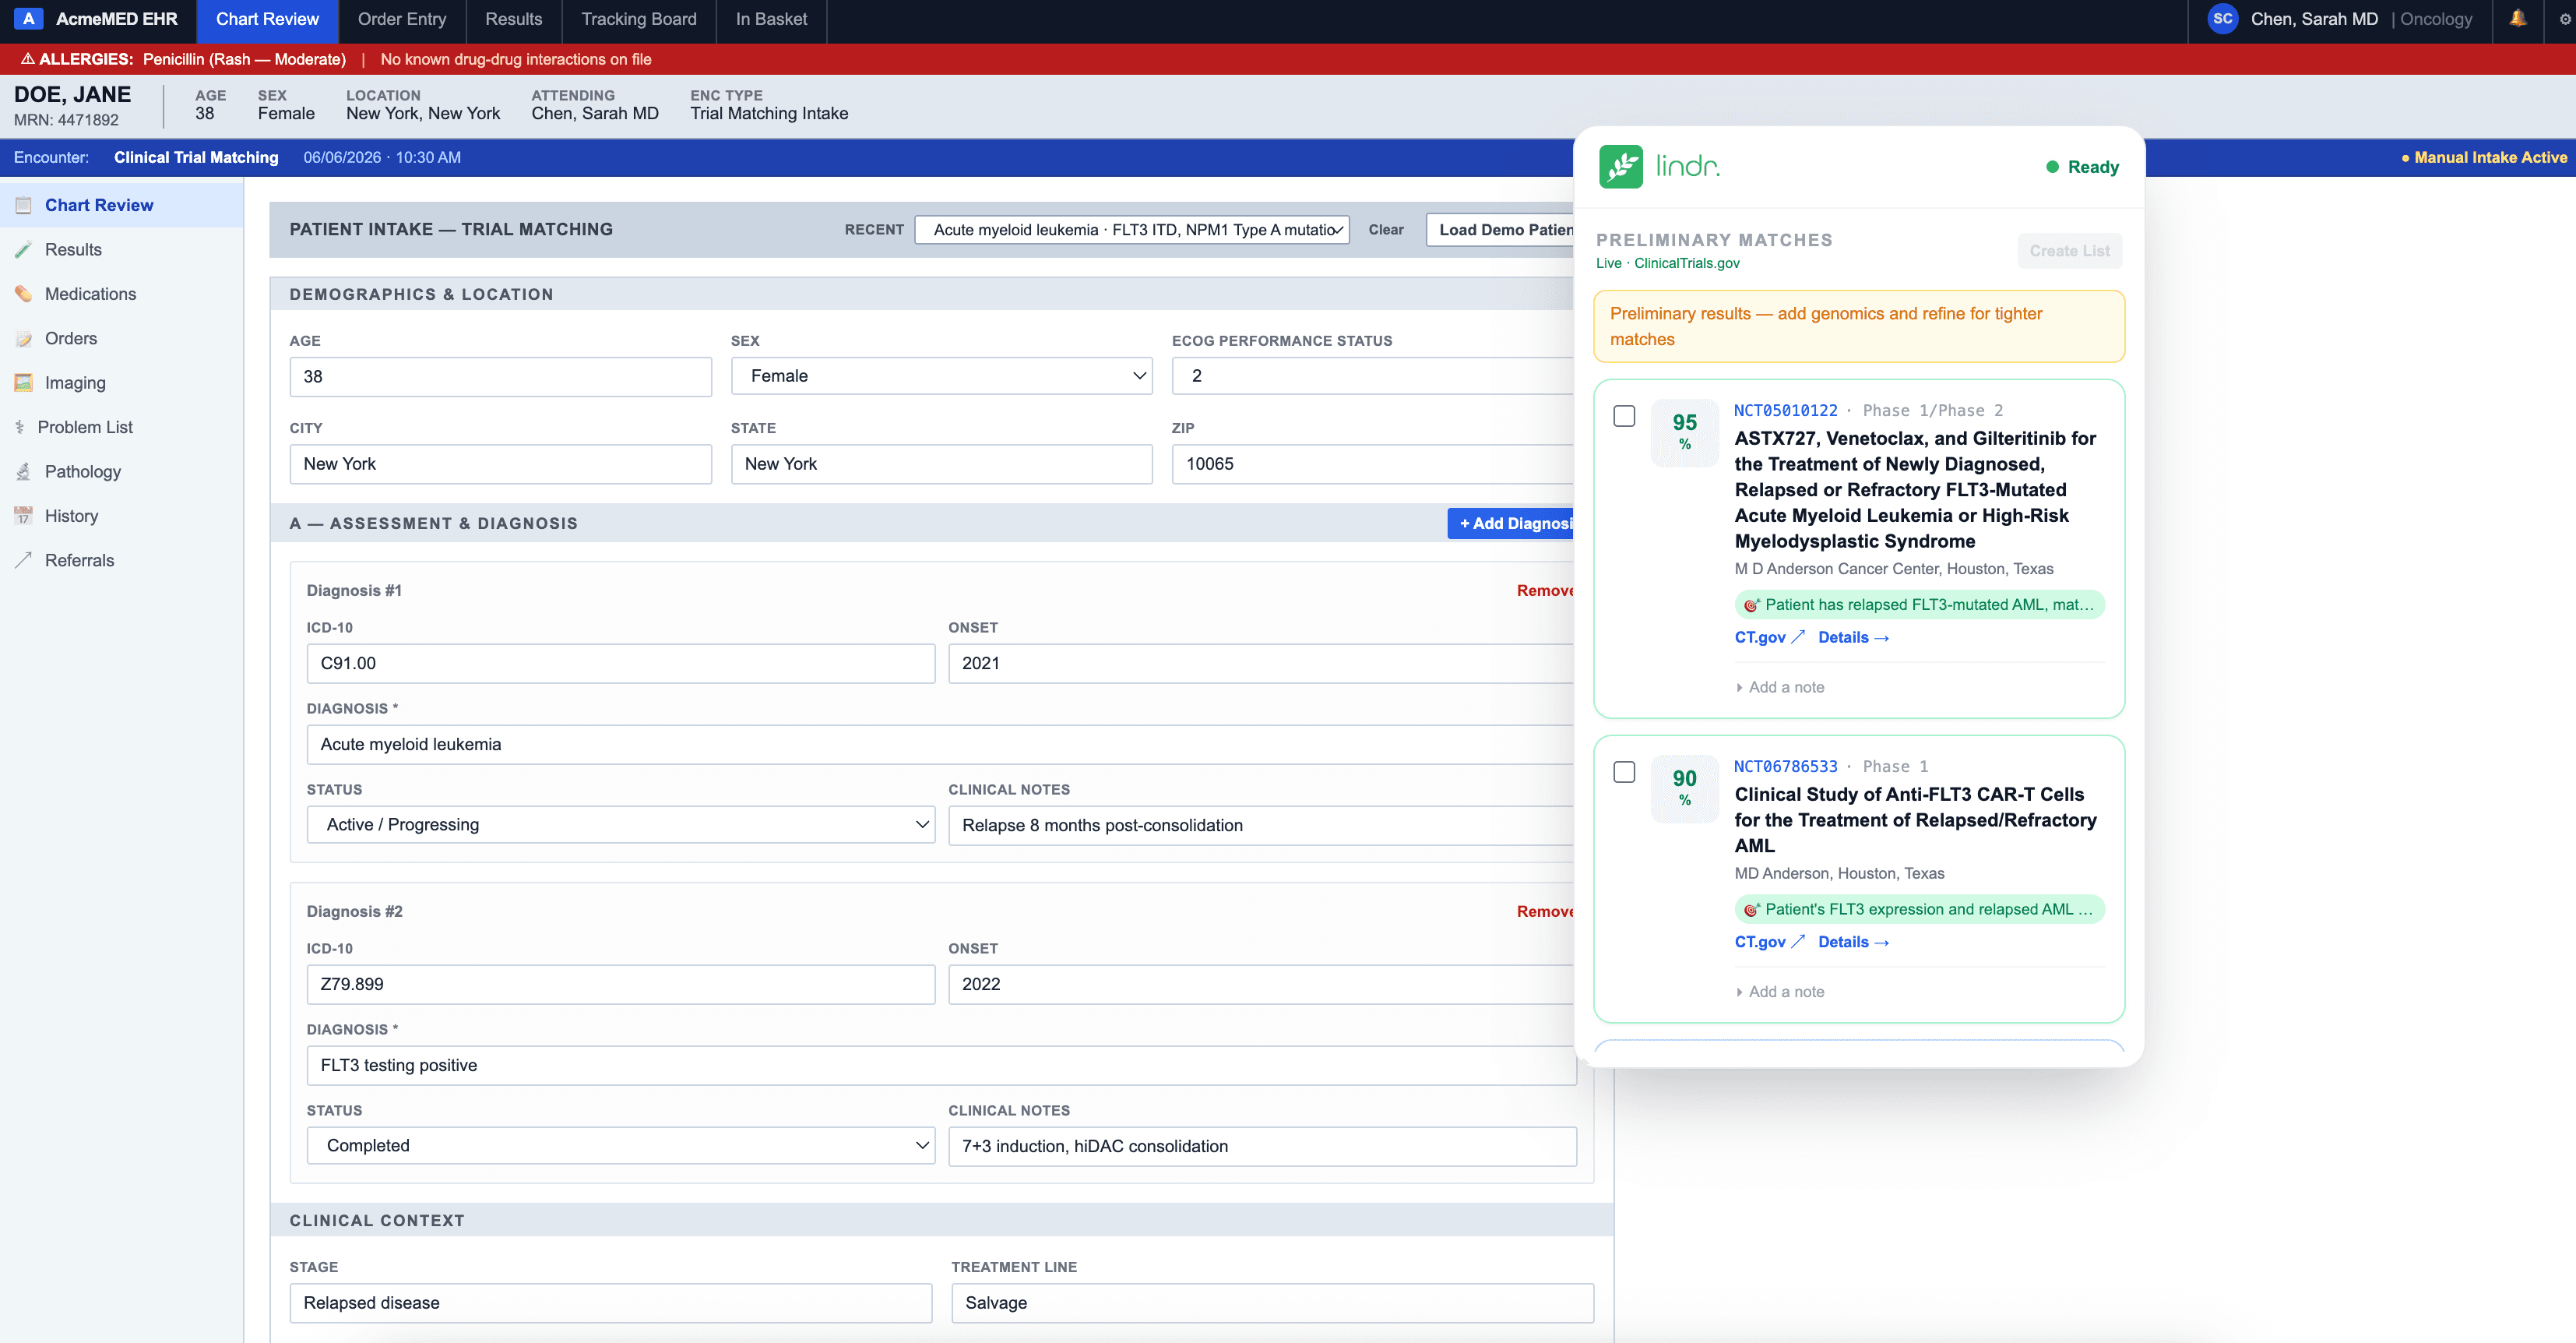Image resolution: width=2576 pixels, height=1343 pixels.
Task: Open Details link for NCT06786533 trial
Action: [x=1853, y=943]
